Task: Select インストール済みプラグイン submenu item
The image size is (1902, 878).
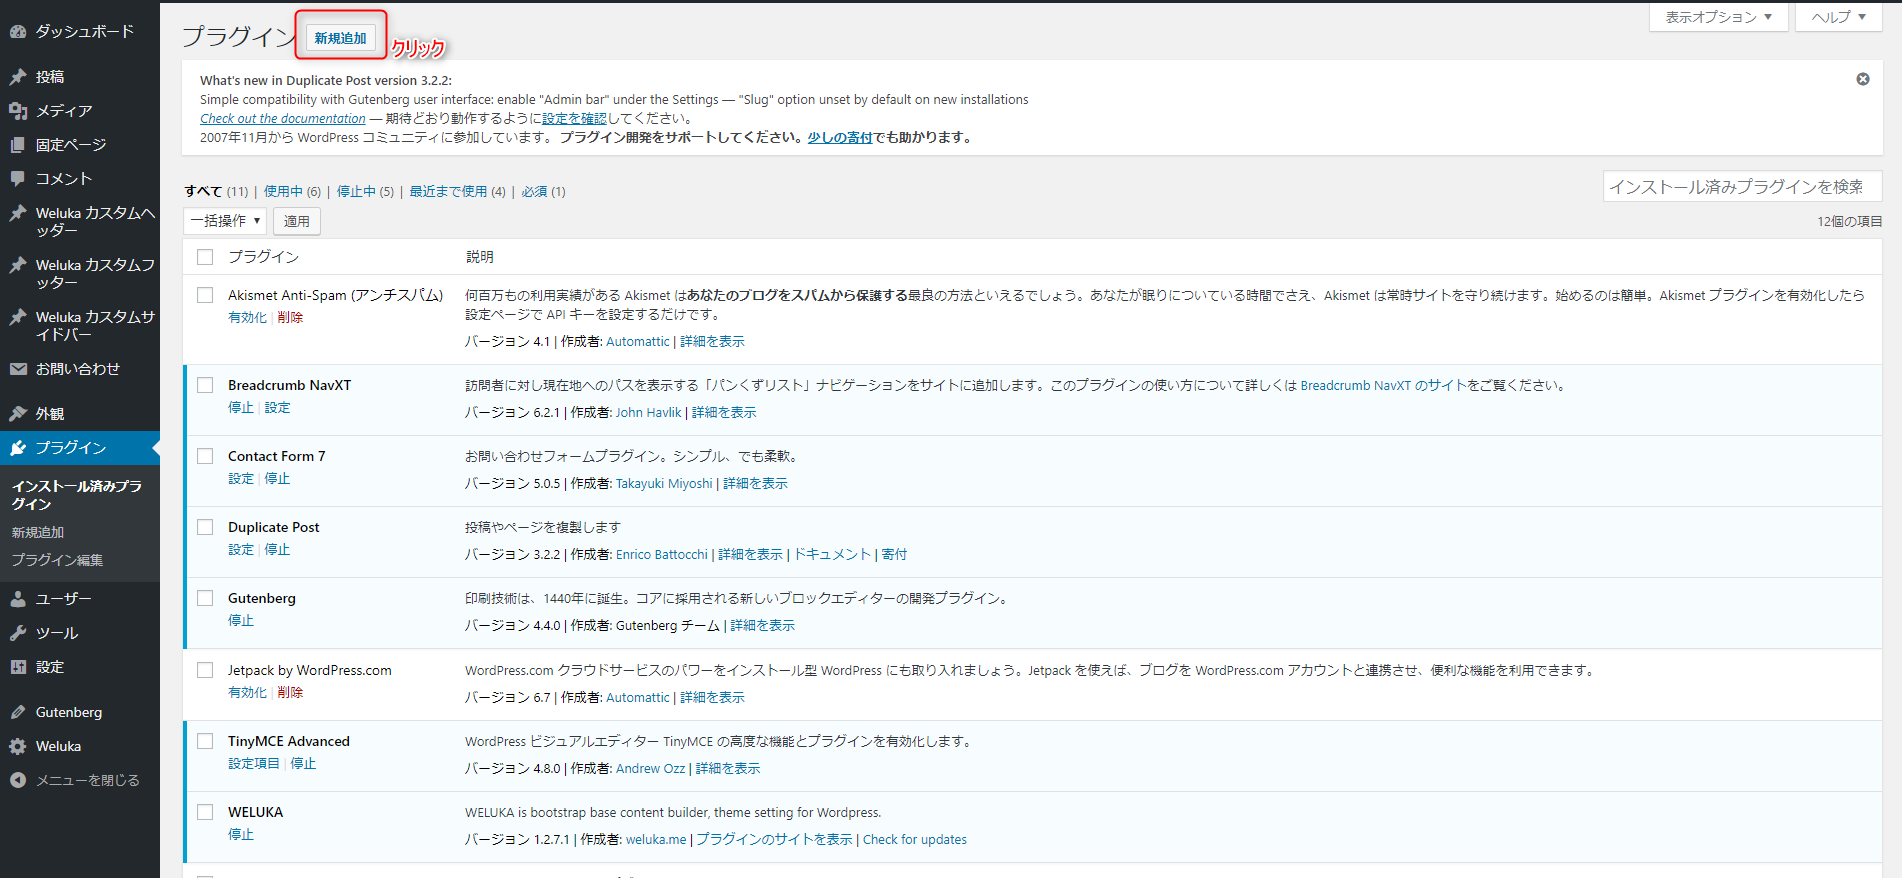Action: click(x=77, y=495)
